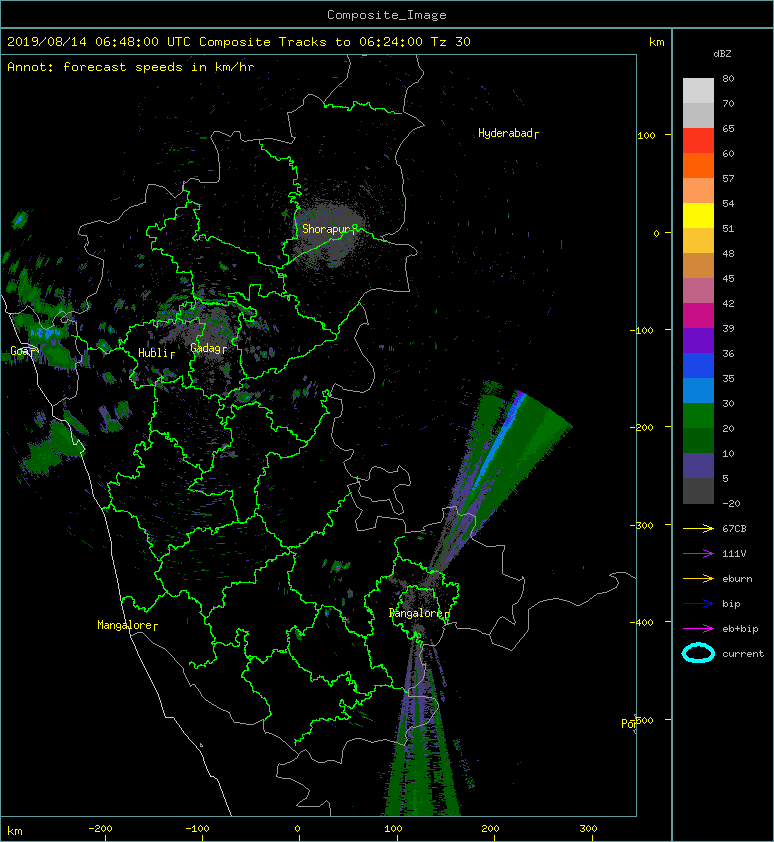Select the eburn yellow arrow legend icon
The width and height of the screenshot is (774, 842).
pyautogui.click(x=698, y=579)
